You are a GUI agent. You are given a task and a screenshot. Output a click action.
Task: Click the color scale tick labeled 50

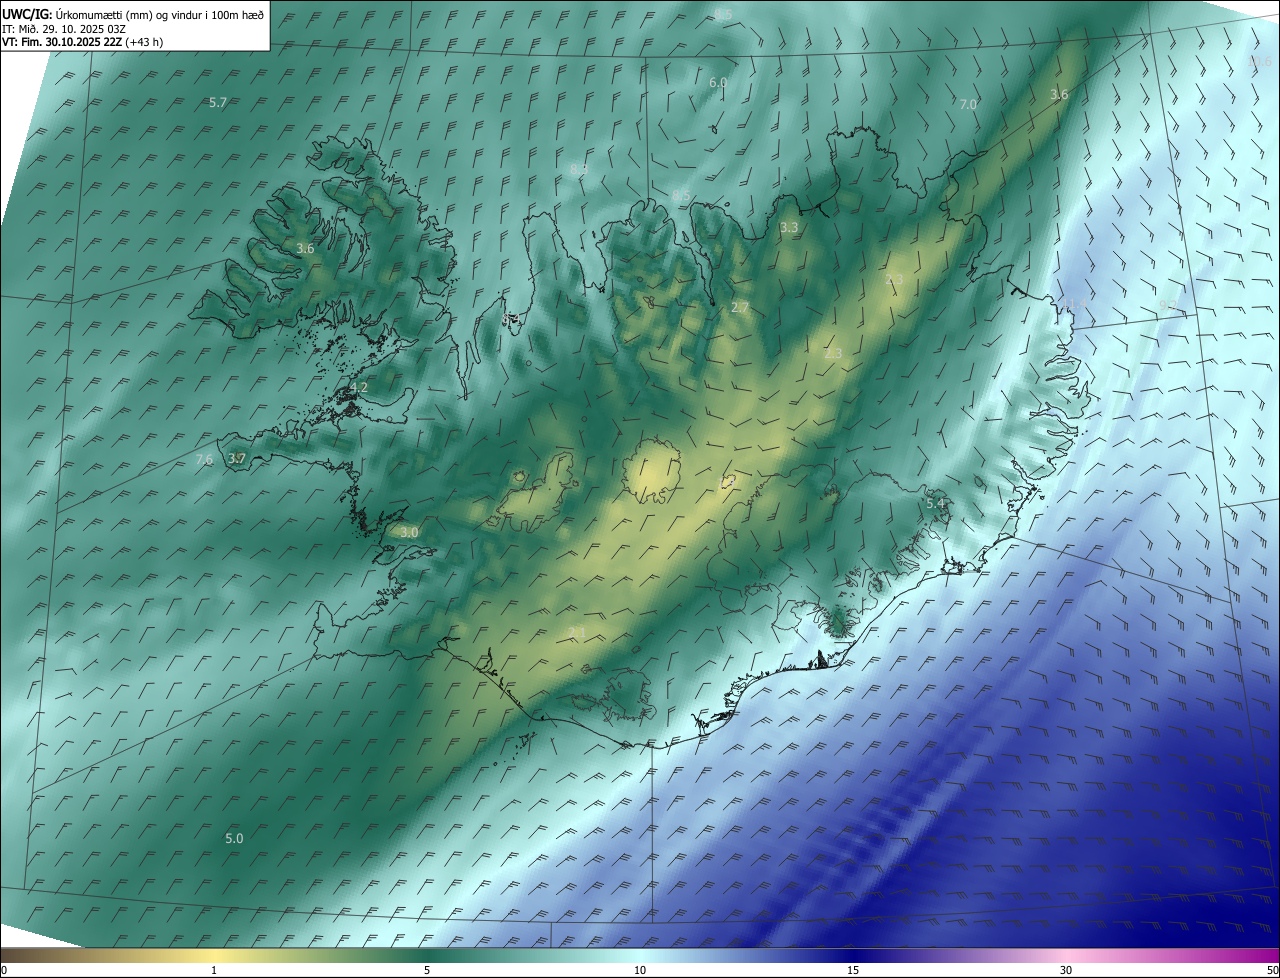1272,970
